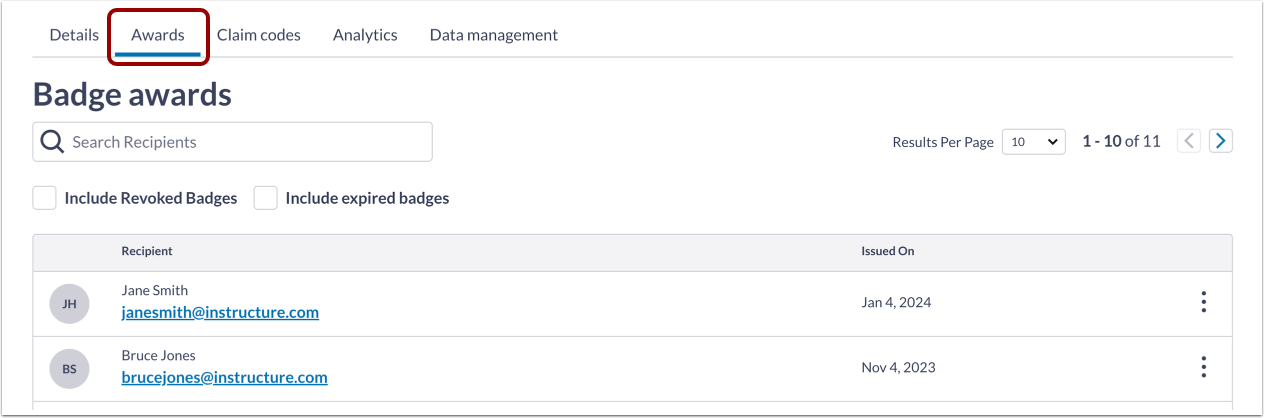Click the search magnifier icon

pos(52,142)
